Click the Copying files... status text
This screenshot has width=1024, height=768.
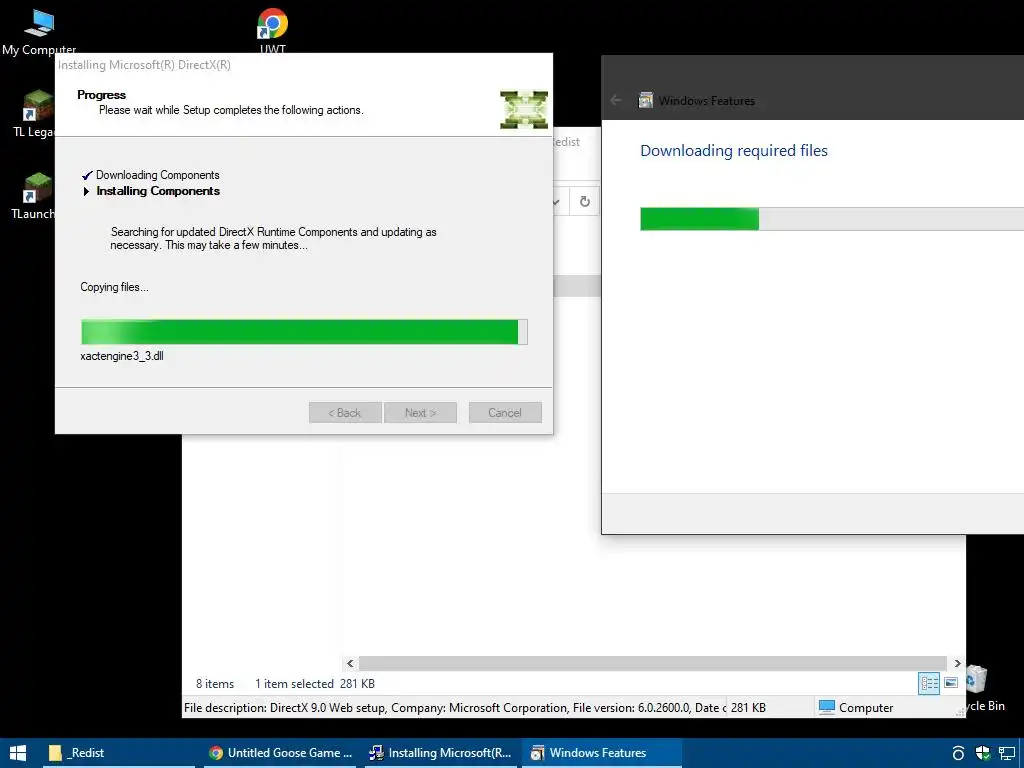pyautogui.click(x=114, y=287)
